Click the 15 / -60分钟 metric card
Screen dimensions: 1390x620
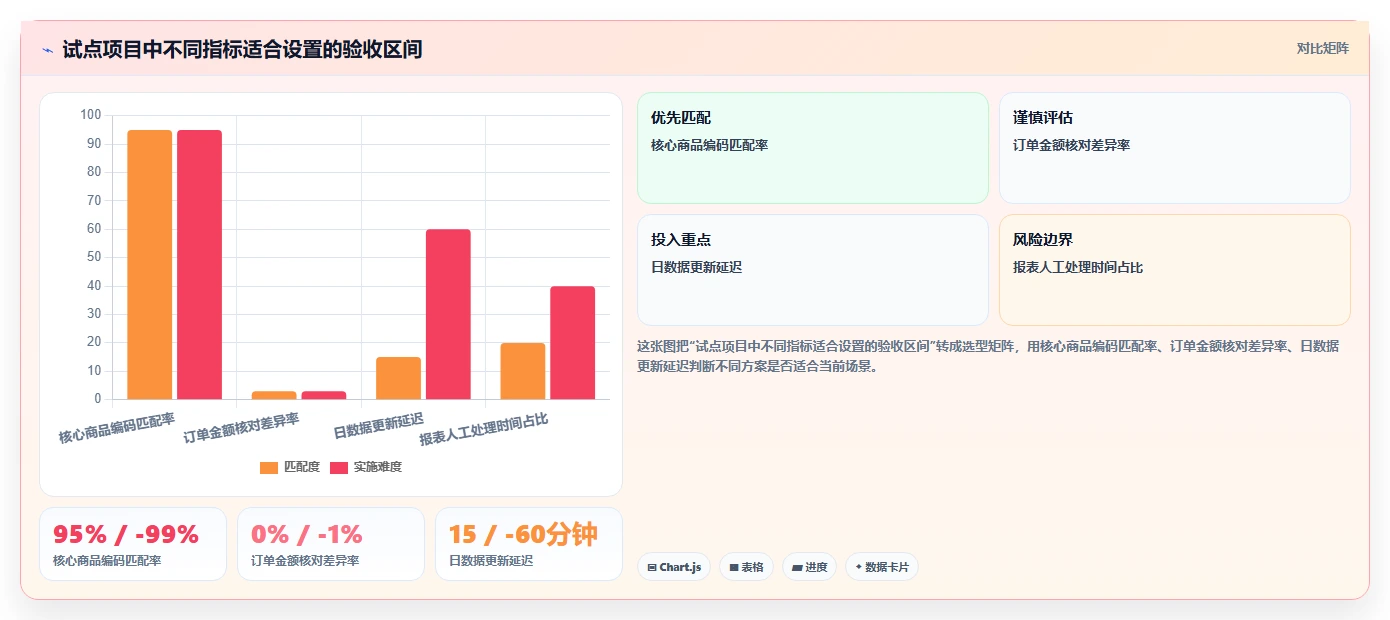coord(529,544)
